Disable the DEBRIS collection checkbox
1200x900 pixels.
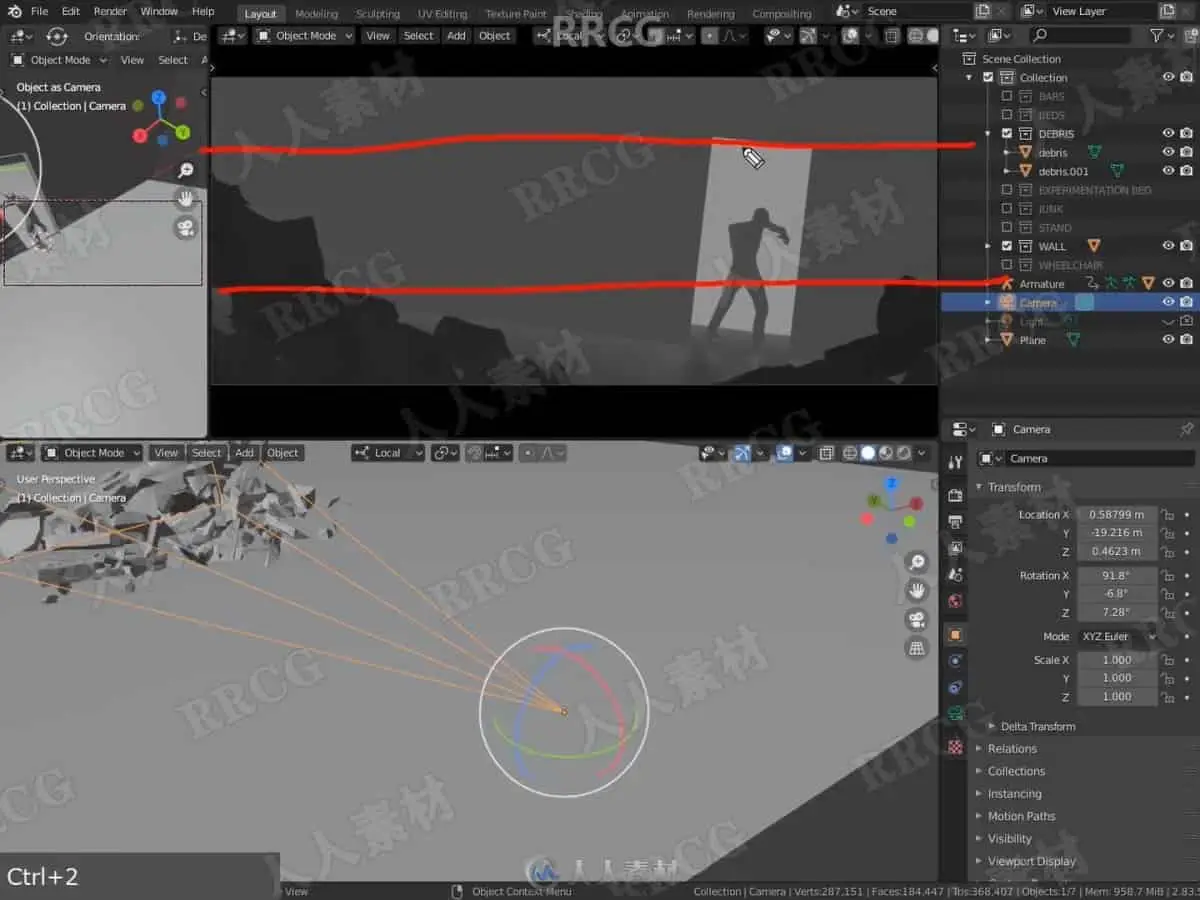click(1007, 134)
